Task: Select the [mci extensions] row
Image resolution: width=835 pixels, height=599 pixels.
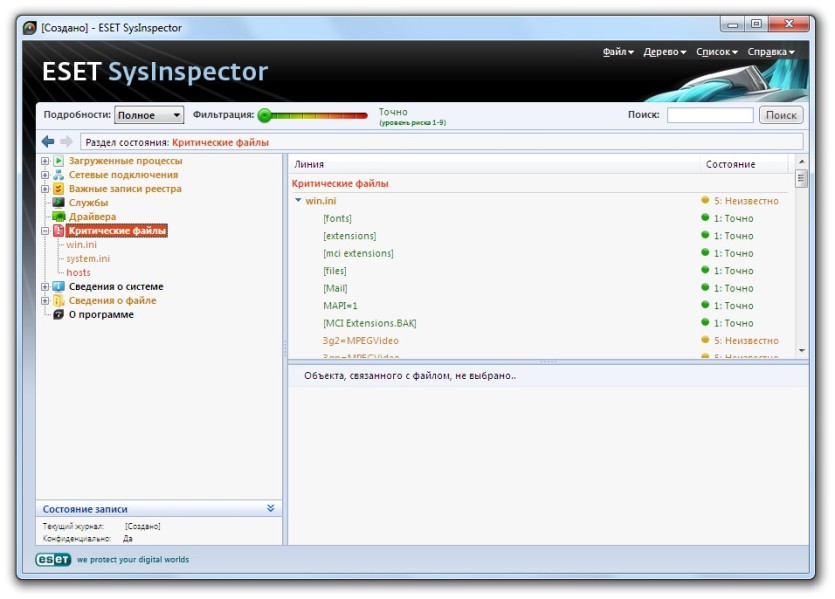Action: 538,253
